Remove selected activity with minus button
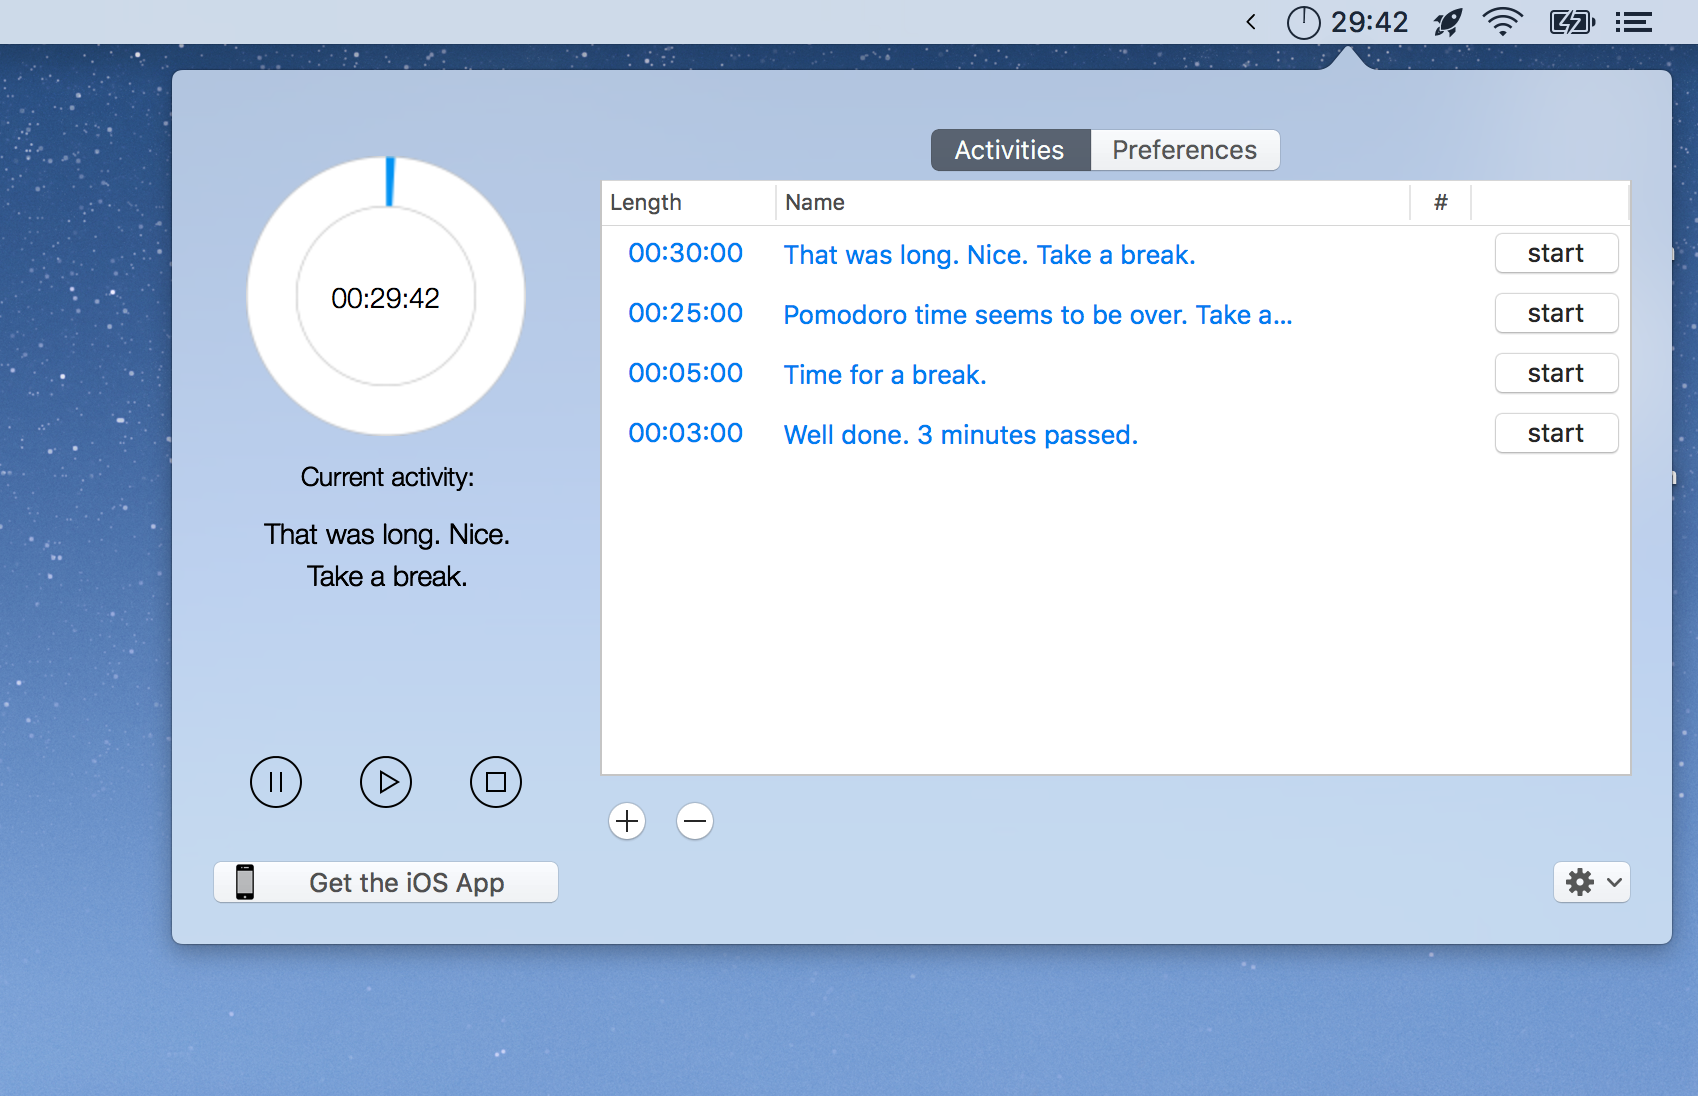 [x=695, y=821]
